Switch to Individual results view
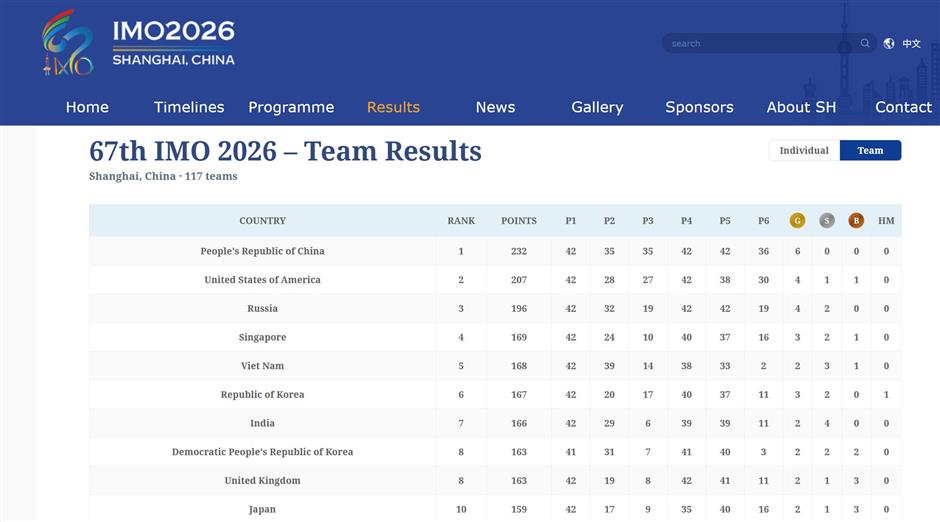Image resolution: width=940 pixels, height=522 pixels. pyautogui.click(x=804, y=150)
